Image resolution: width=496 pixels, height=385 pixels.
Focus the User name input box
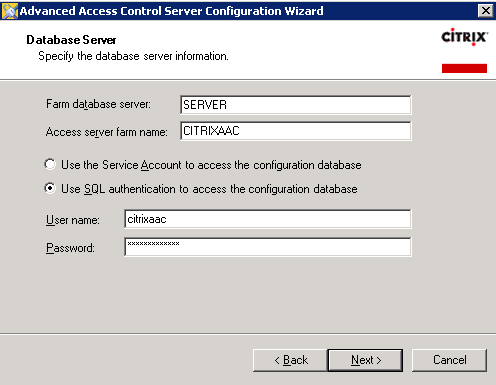[x=268, y=219]
